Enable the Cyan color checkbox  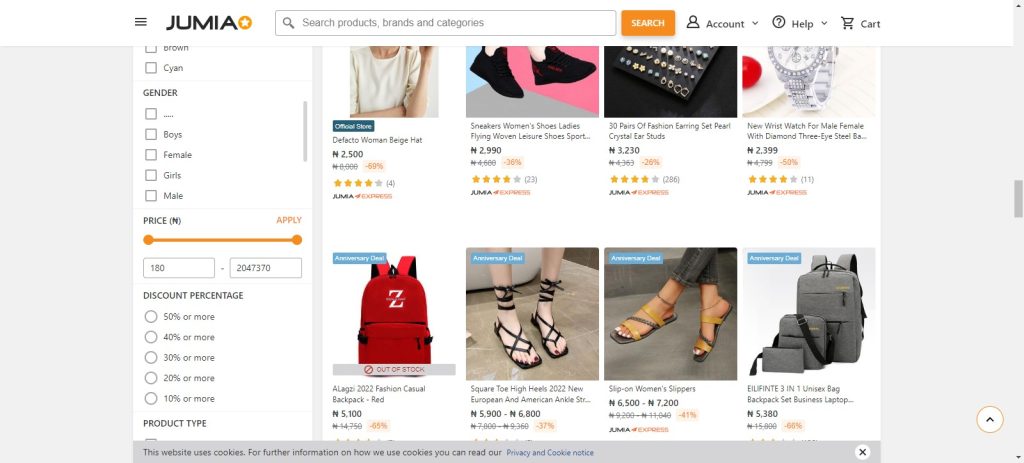pyautogui.click(x=151, y=68)
